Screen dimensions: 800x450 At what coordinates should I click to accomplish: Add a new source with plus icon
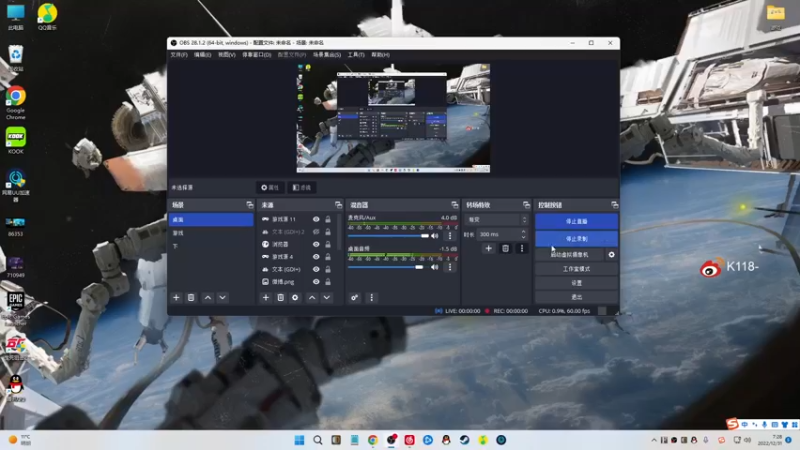coord(265,297)
